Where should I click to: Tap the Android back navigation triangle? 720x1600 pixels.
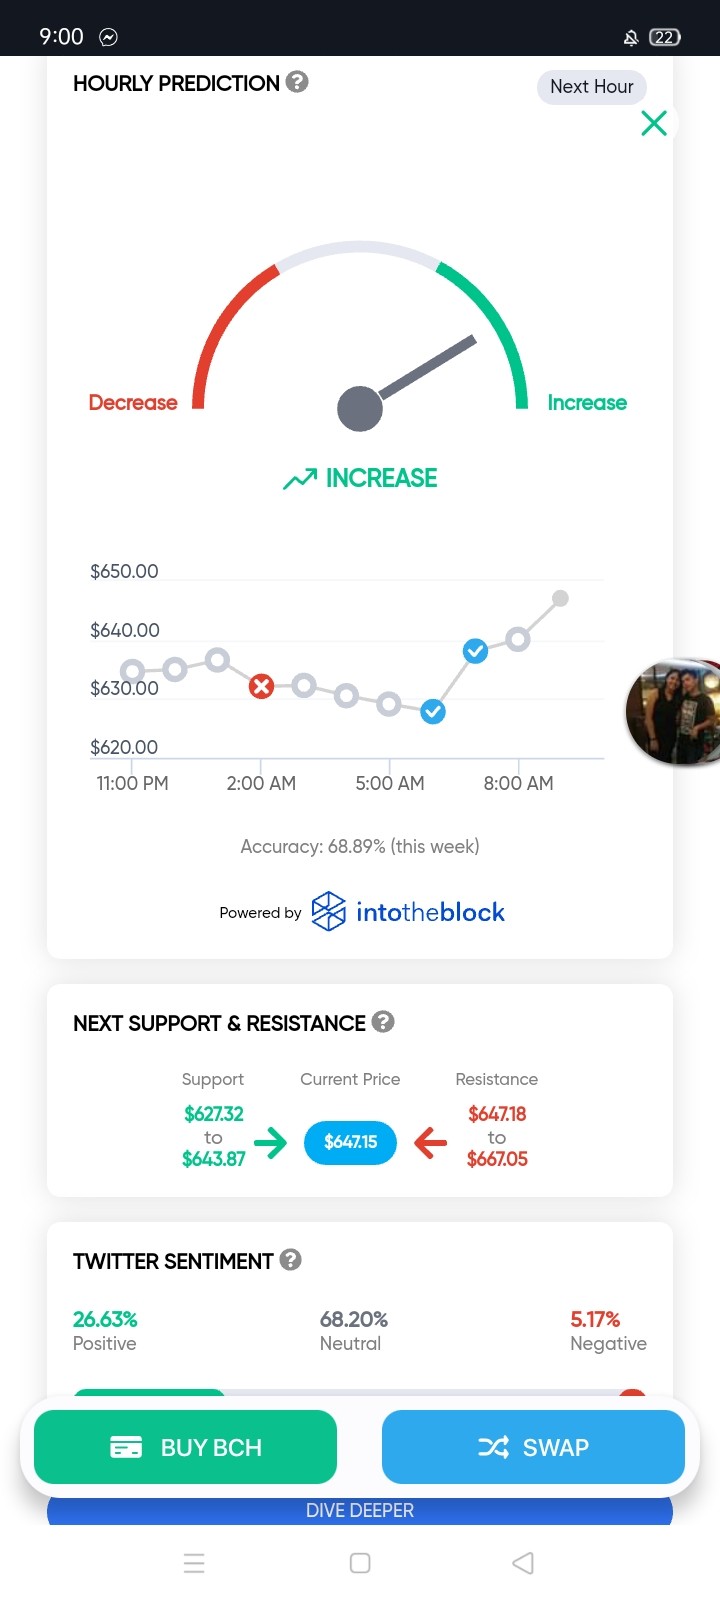523,1563
